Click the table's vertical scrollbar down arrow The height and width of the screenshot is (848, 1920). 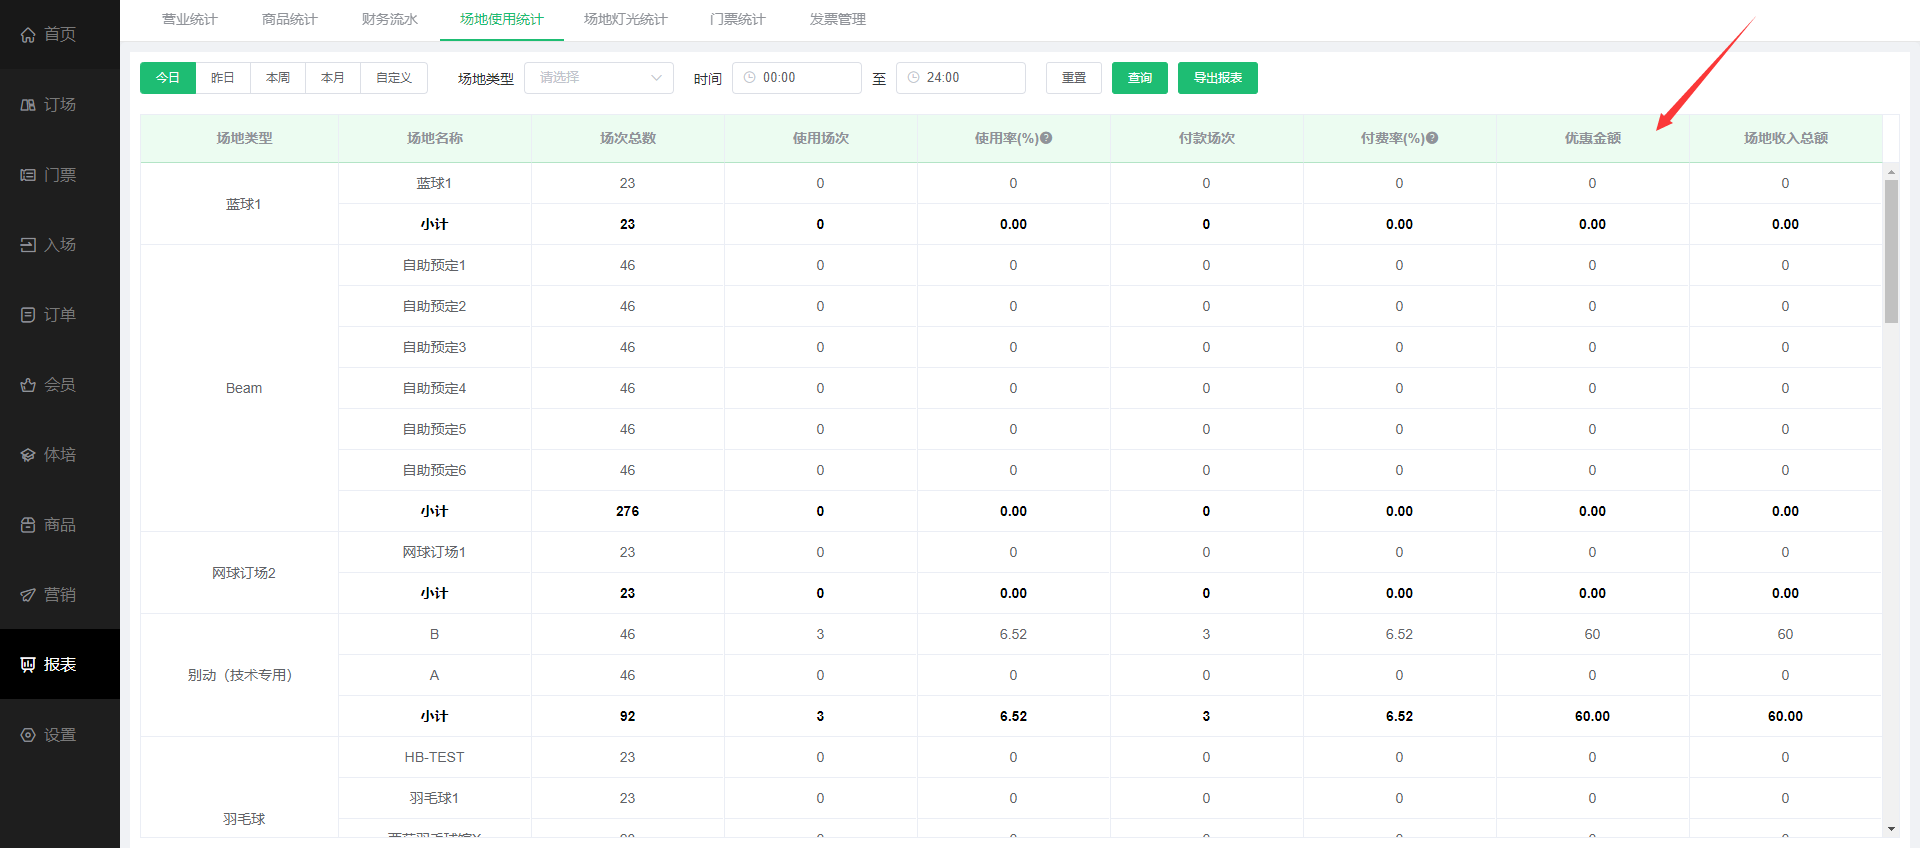click(x=1891, y=829)
